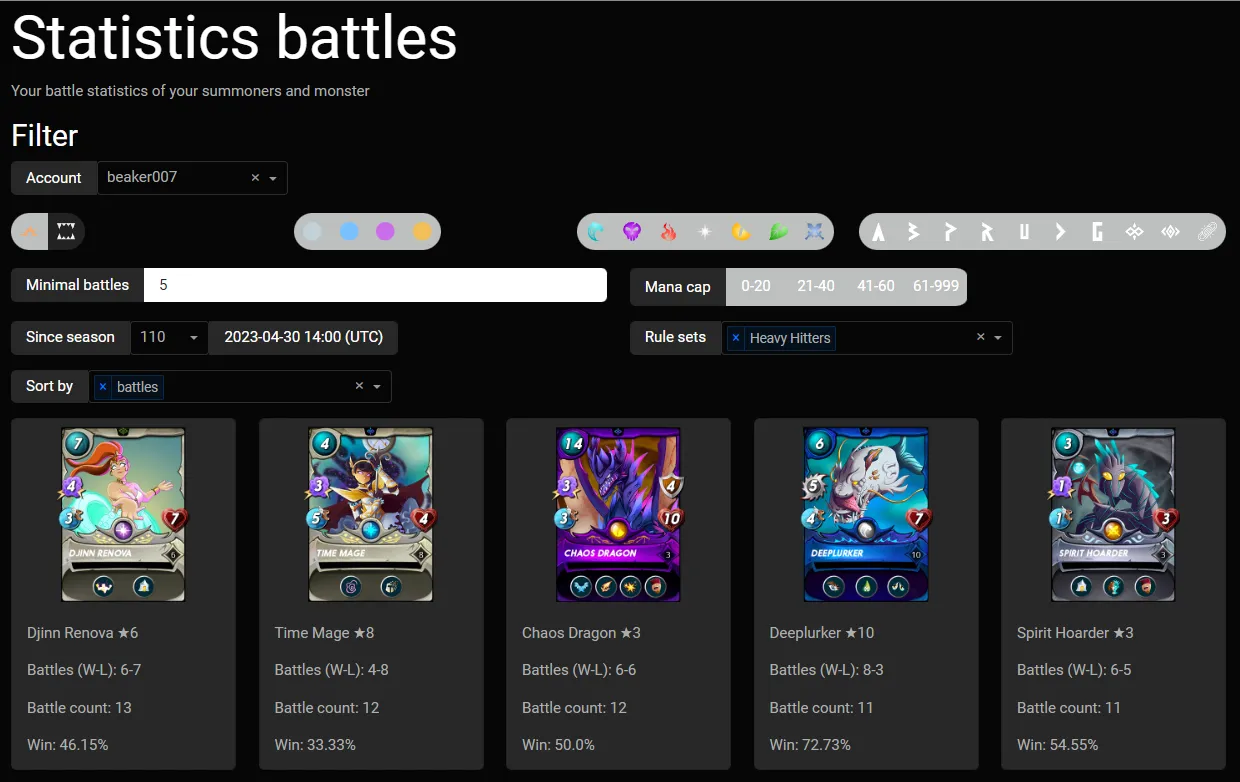
Task: Click the 'Djinn Renova ★6' title
Action: click(x=83, y=633)
